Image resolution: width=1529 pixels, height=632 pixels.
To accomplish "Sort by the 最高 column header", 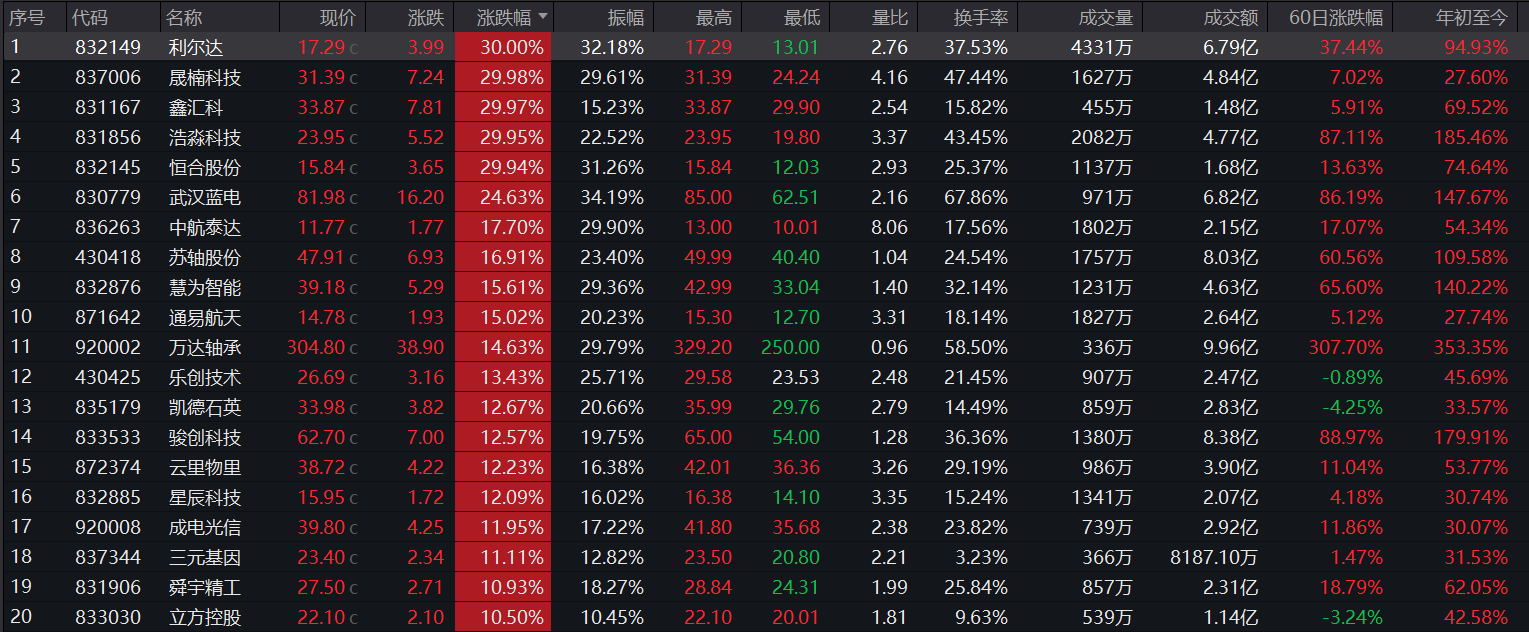I will (714, 17).
